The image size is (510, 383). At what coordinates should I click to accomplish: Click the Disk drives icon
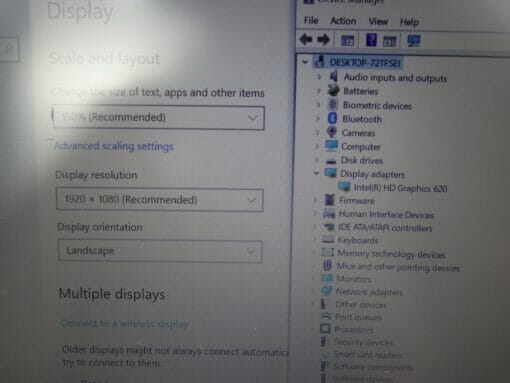click(x=331, y=161)
